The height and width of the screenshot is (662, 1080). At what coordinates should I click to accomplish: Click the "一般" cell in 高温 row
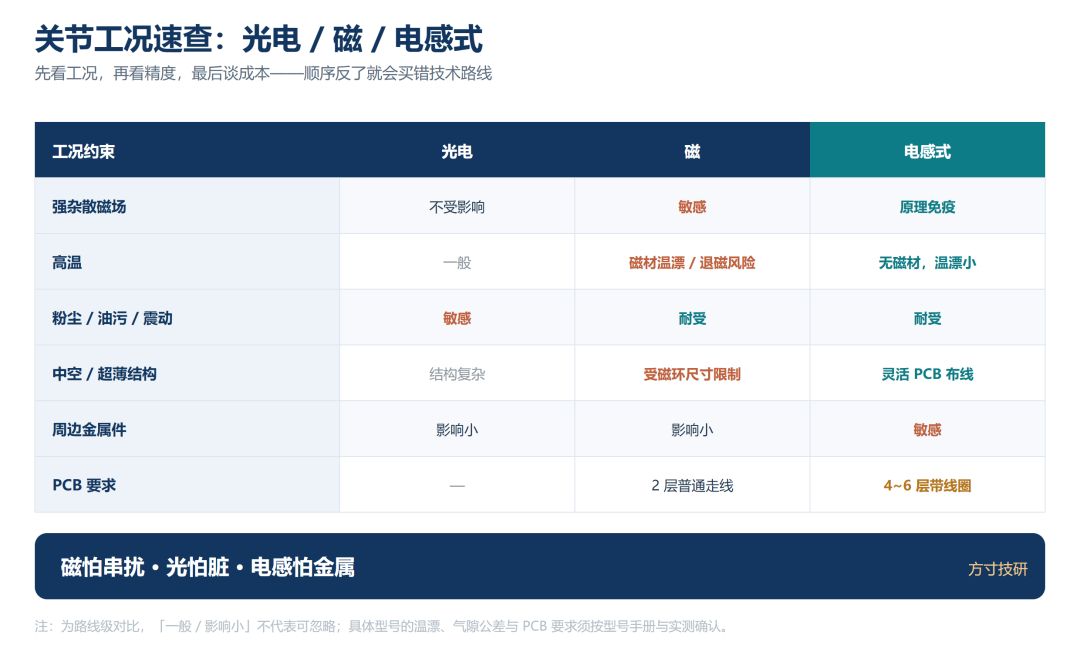[x=457, y=262]
